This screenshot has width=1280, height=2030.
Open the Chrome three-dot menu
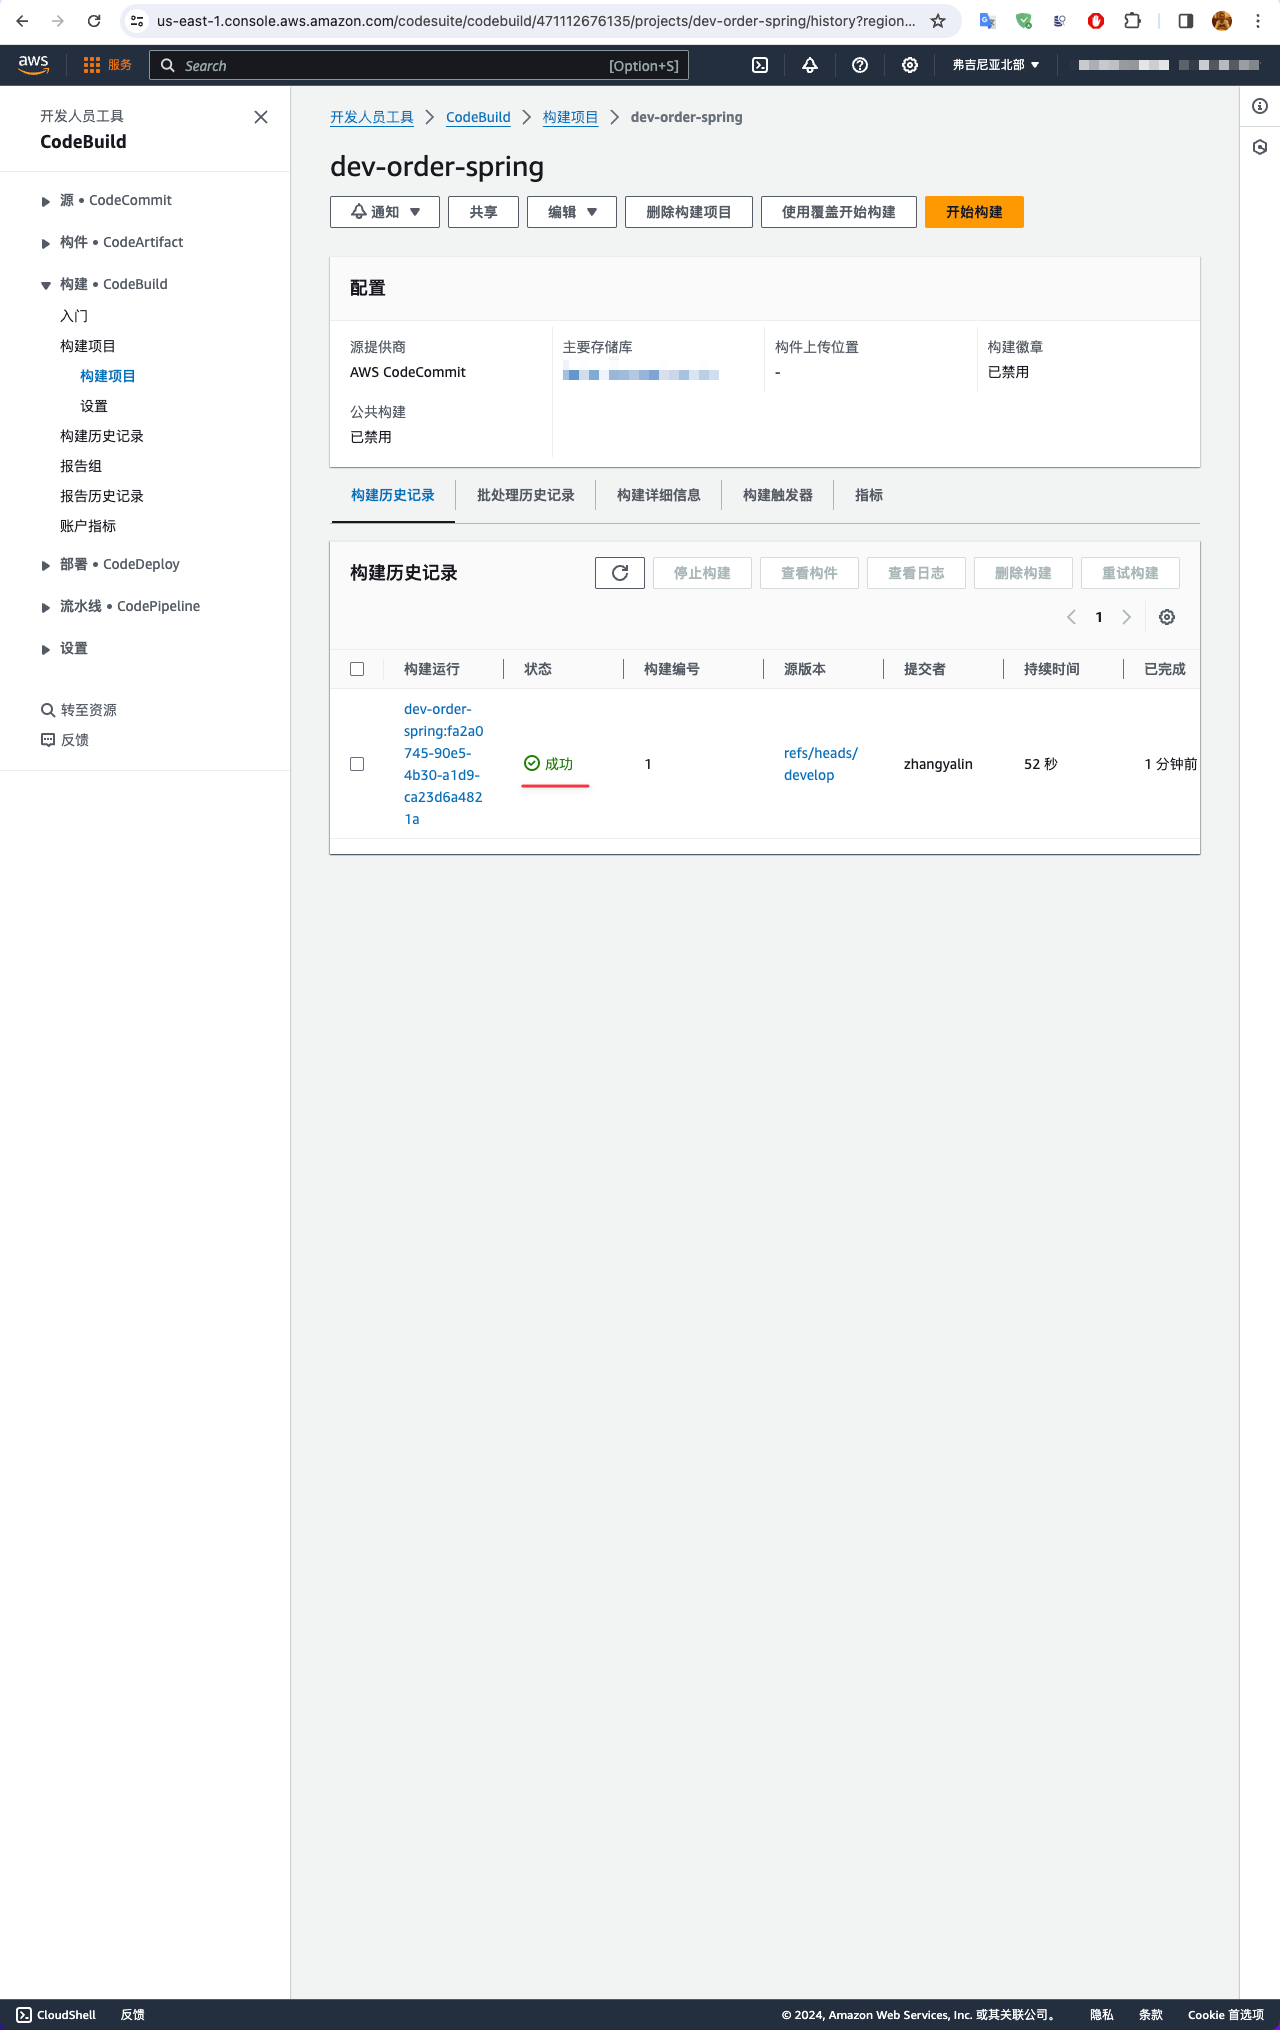[x=1258, y=21]
